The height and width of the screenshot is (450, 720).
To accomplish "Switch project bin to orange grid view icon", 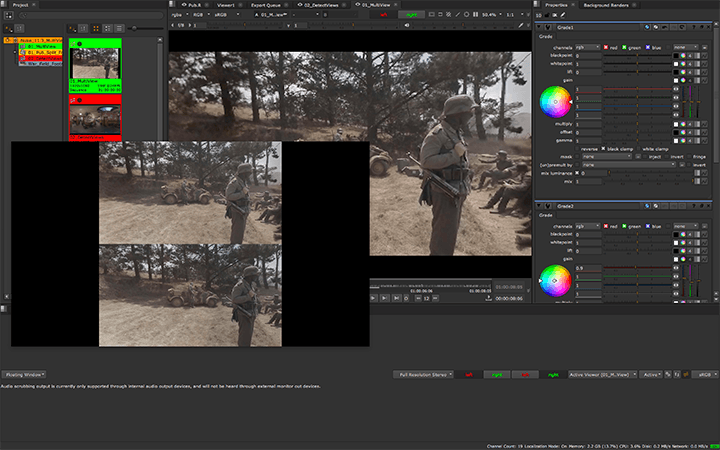I will coord(96,28).
